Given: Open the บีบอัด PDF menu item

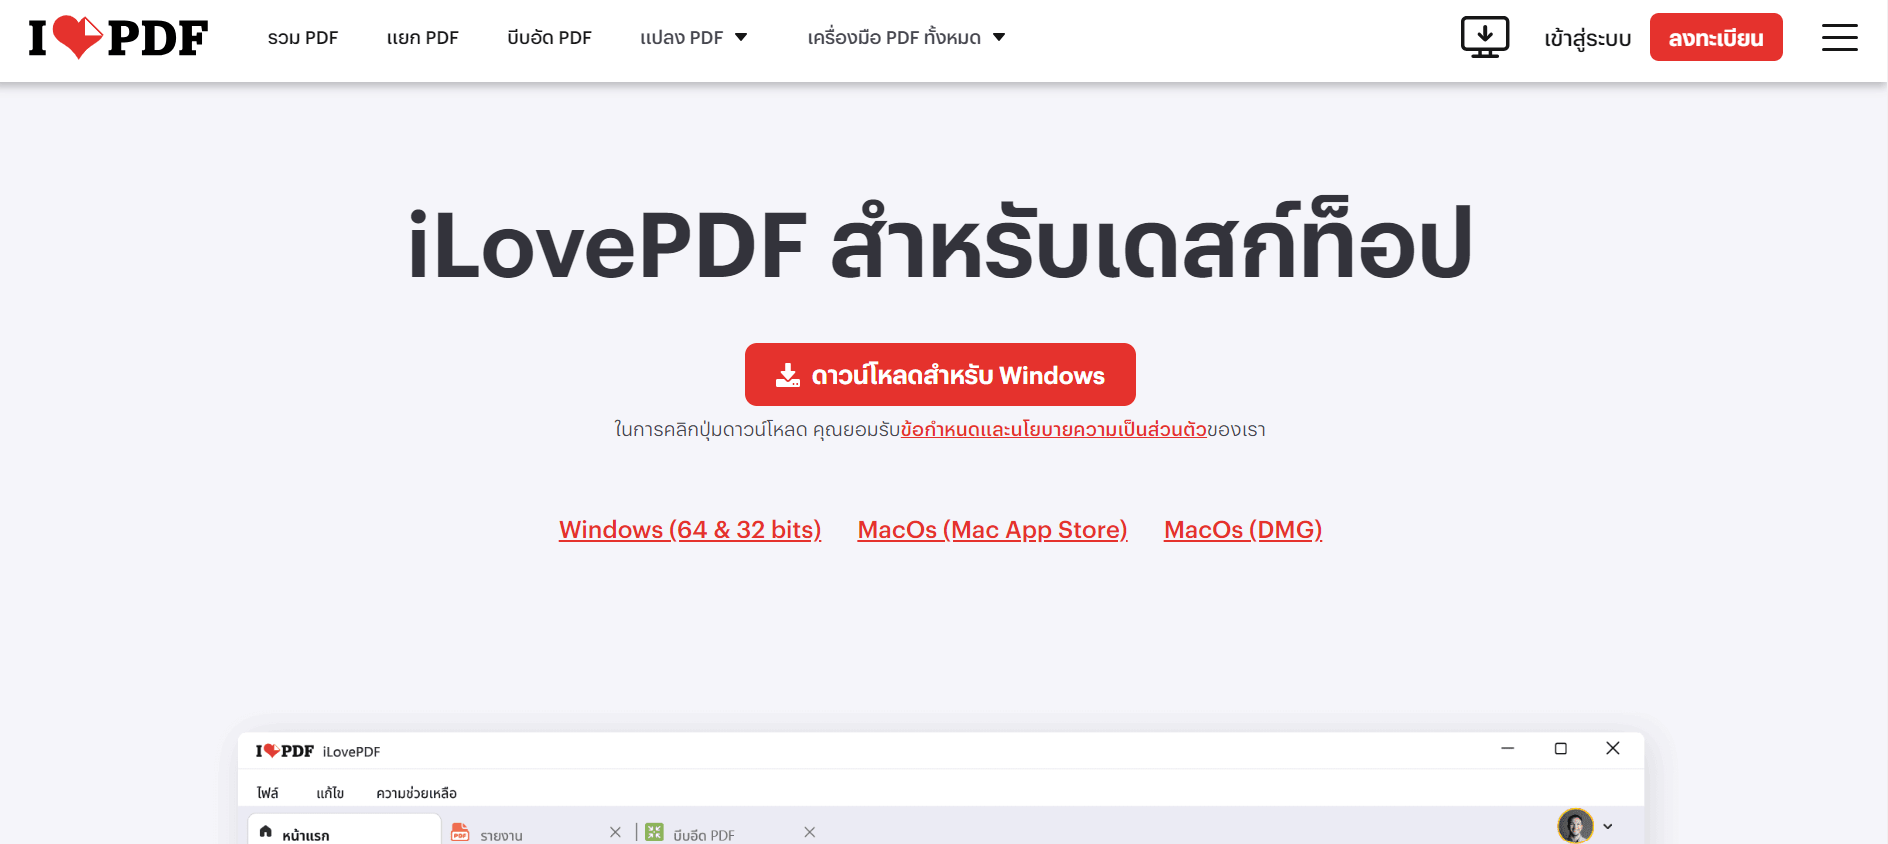Looking at the screenshot, I should coord(549,38).
